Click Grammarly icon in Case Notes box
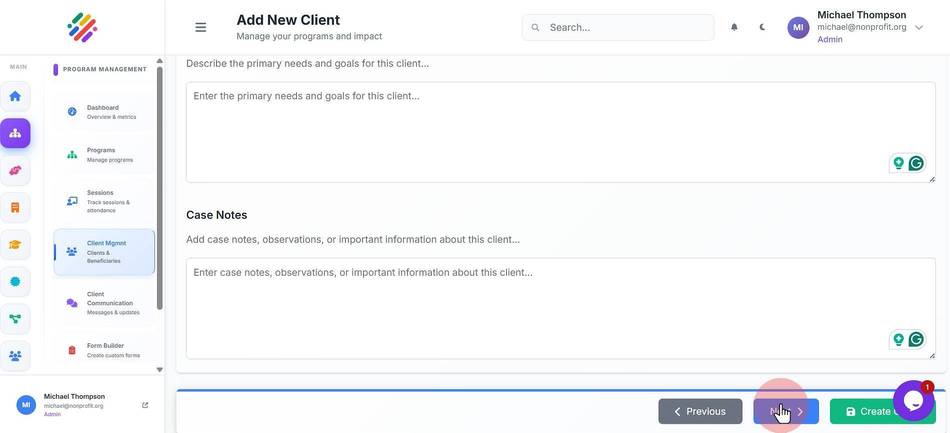Screen dimensions: 950x433 click(916, 339)
